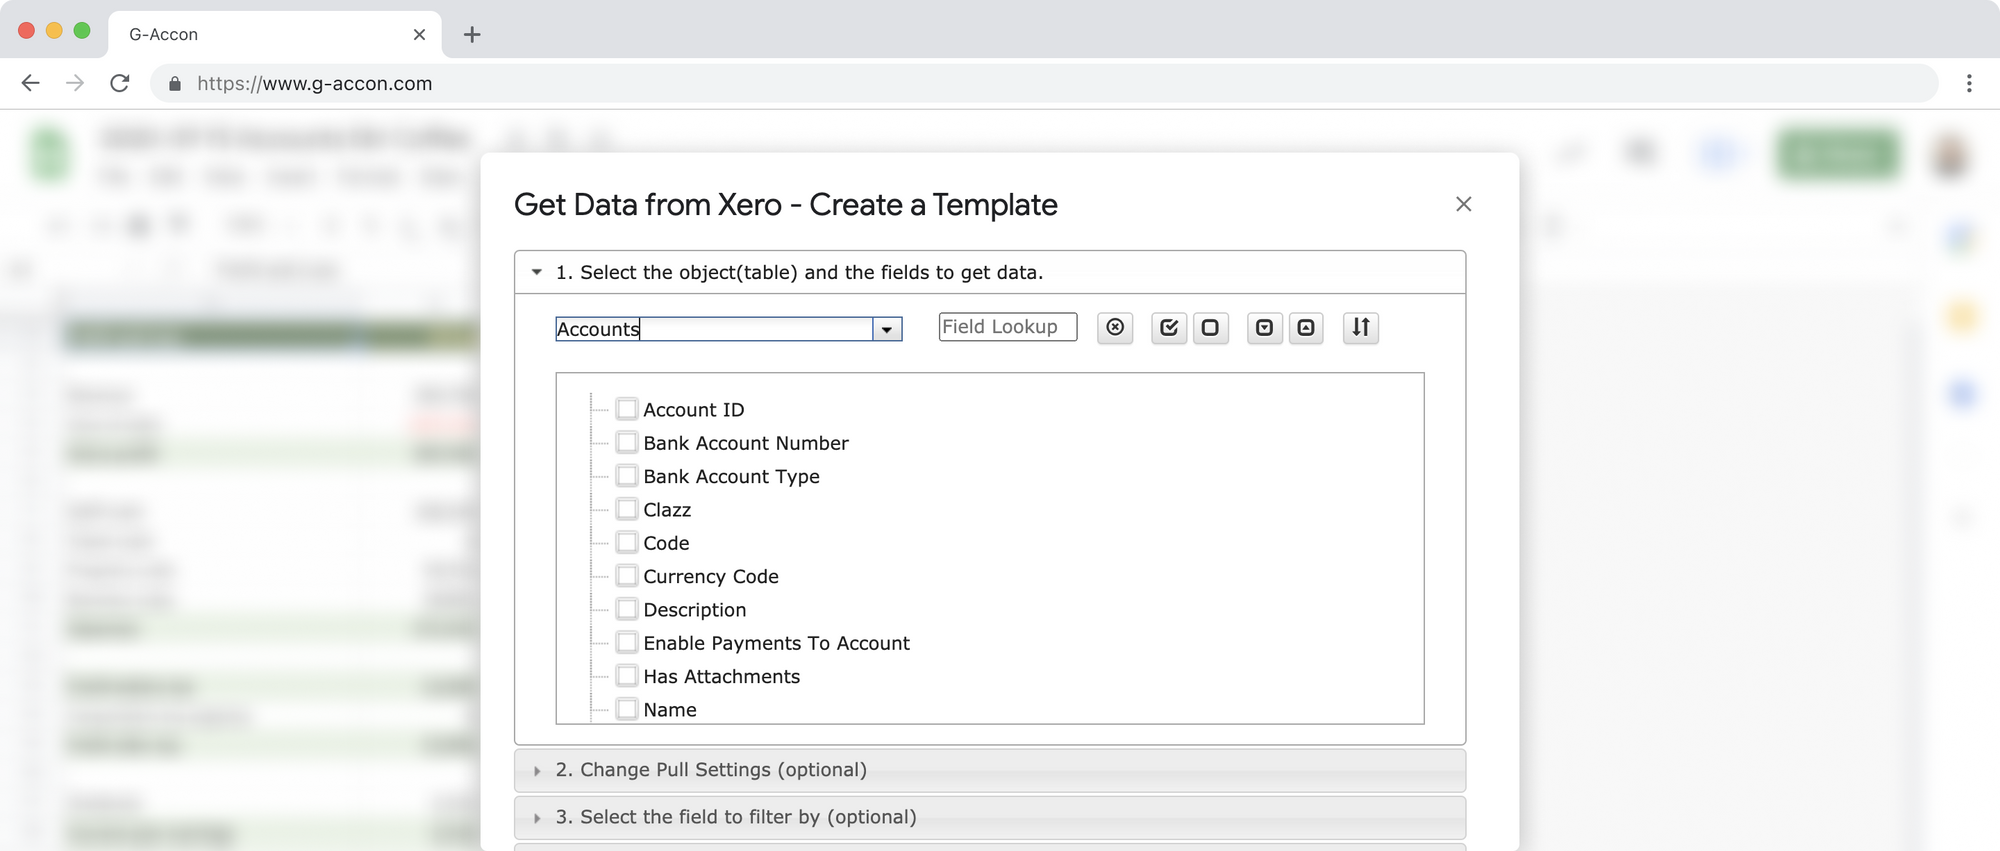The image size is (2000, 851).
Task: Click the clear field lookup icon
Action: point(1115,328)
